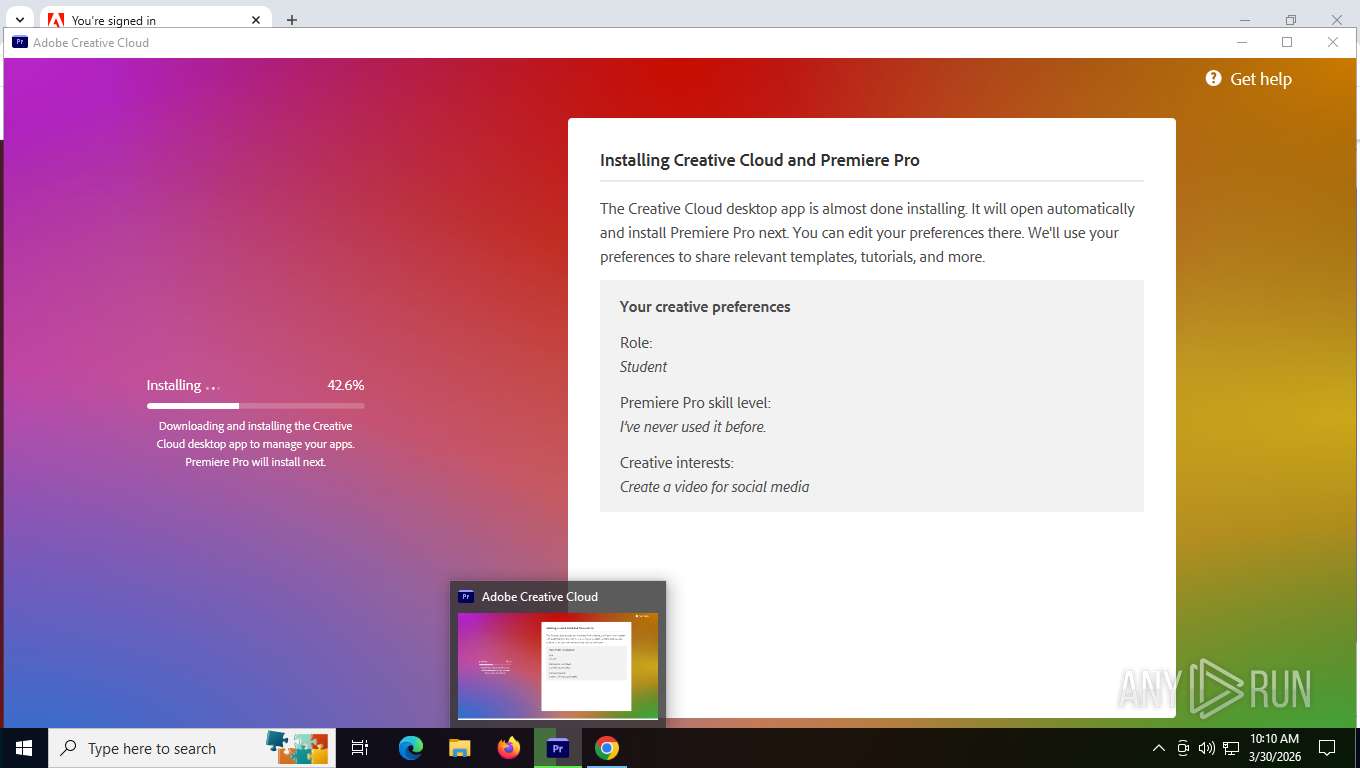
Task: Click the Adobe Creative Cloud title bar Pr icon
Action: tap(19, 42)
